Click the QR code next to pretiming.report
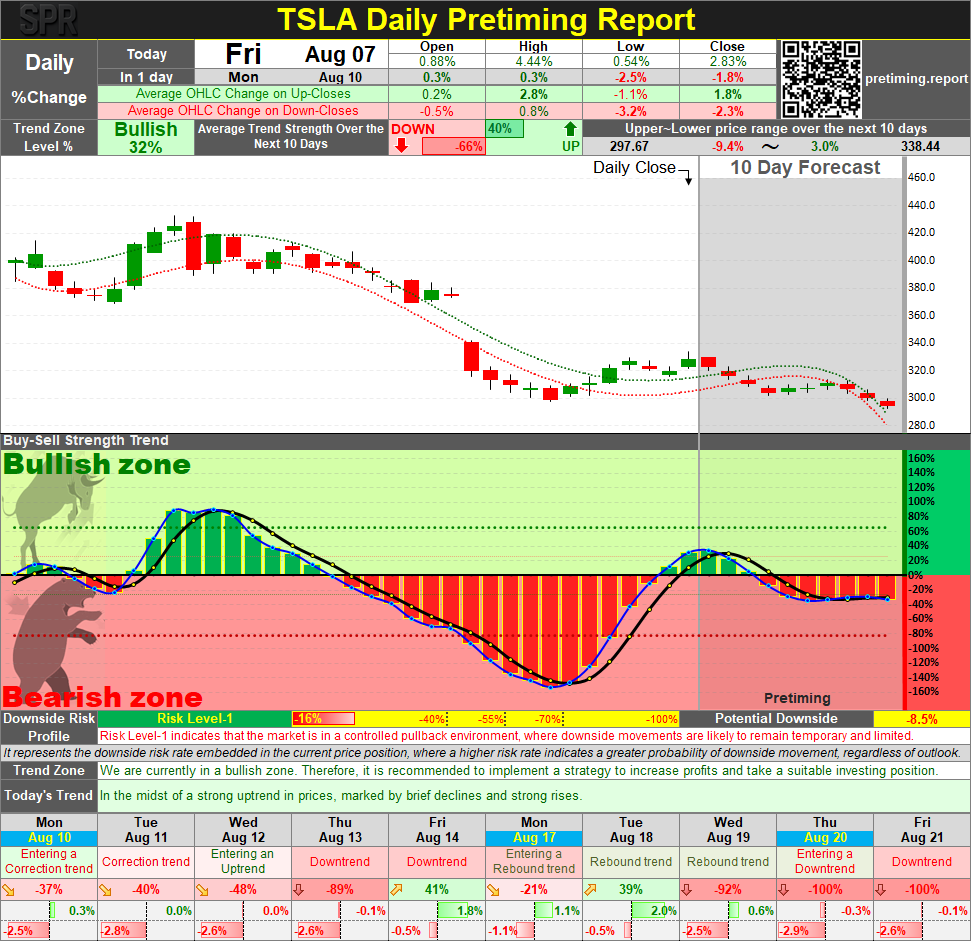Image resolution: width=971 pixels, height=941 pixels. (x=821, y=79)
